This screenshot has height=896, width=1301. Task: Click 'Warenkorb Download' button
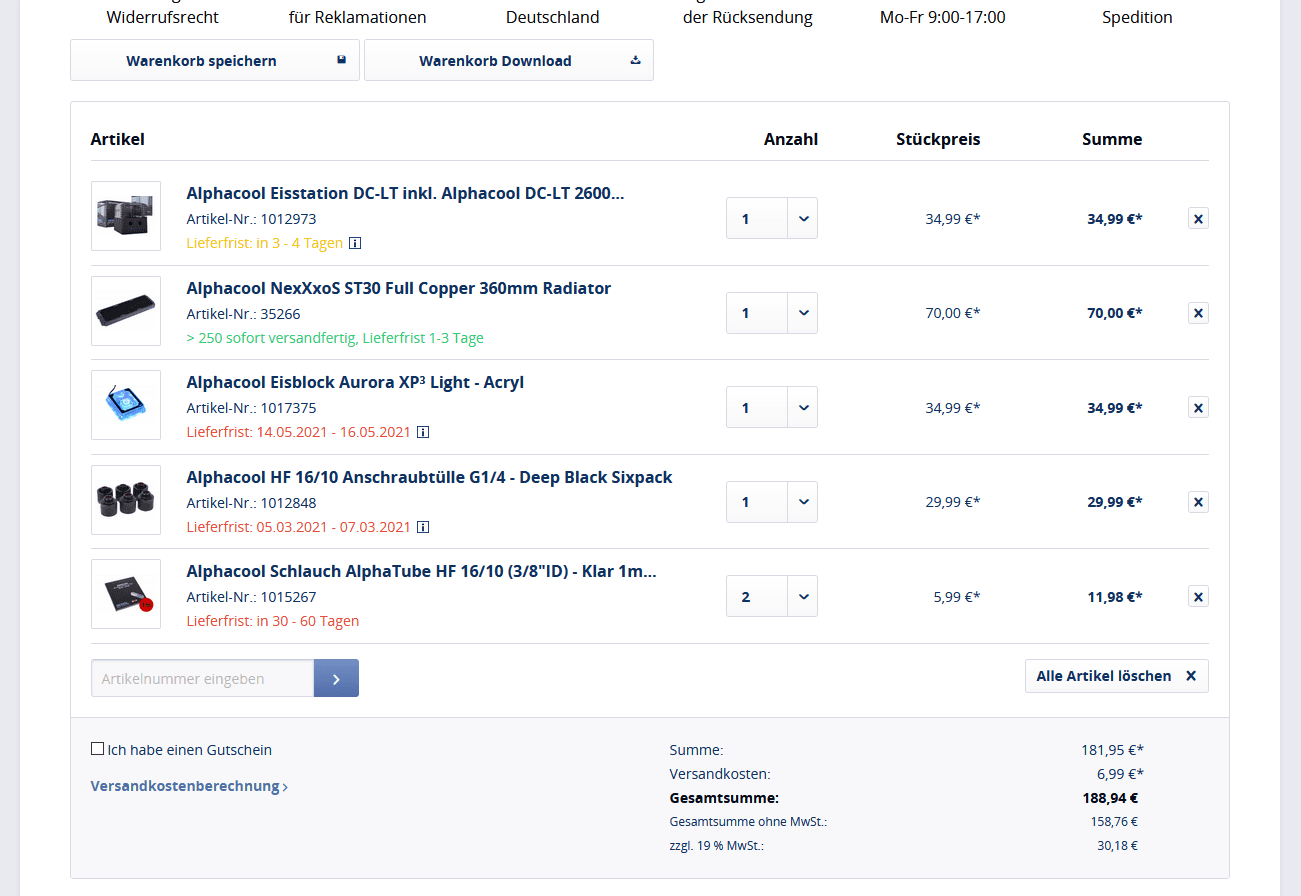pos(508,61)
